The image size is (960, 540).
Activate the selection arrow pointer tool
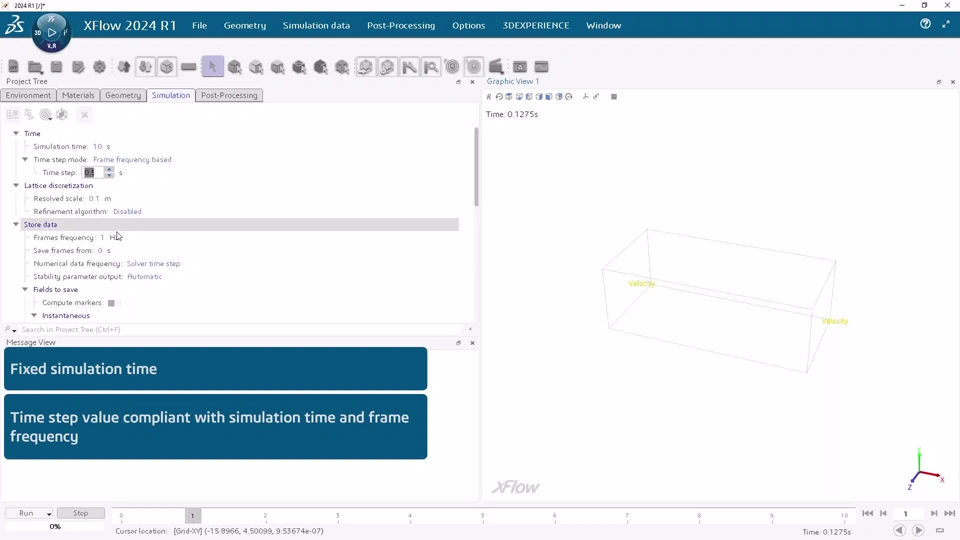(x=212, y=67)
